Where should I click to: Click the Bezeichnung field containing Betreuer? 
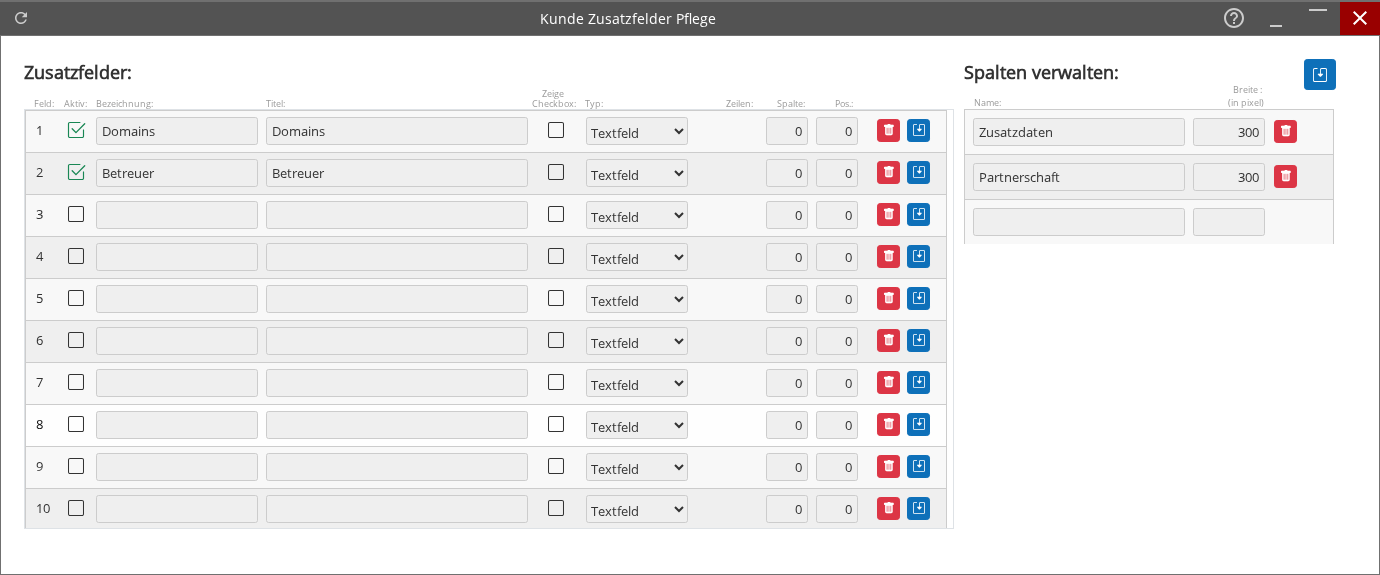[x=176, y=173]
